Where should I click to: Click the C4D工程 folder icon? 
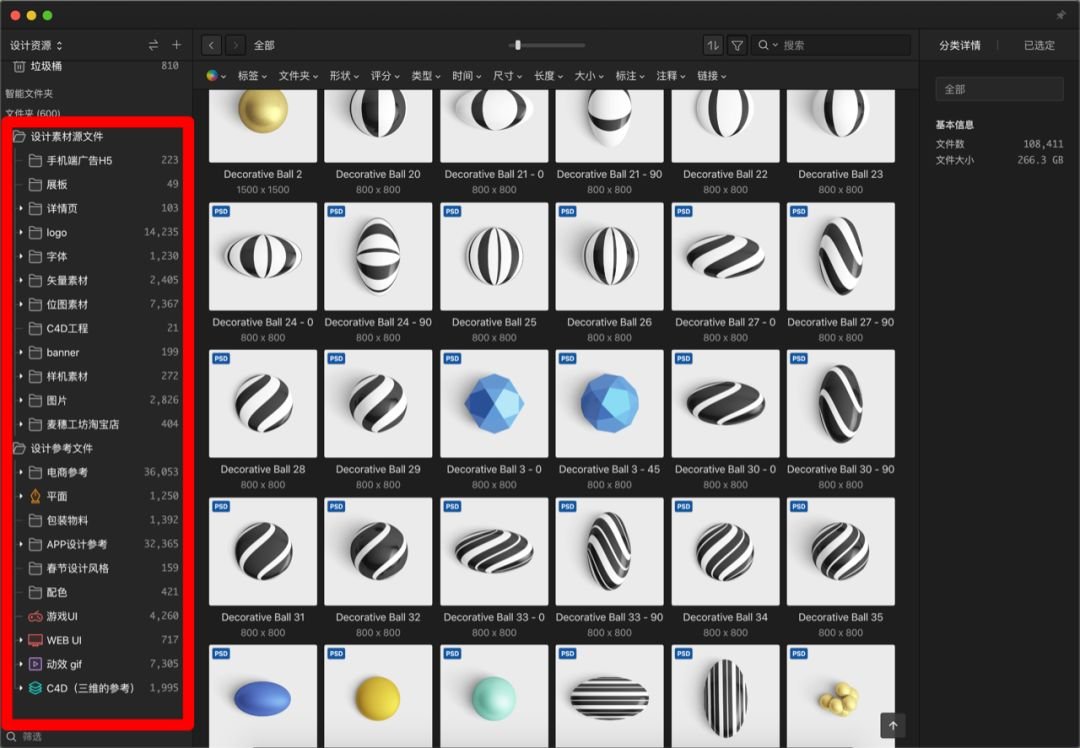(35, 329)
